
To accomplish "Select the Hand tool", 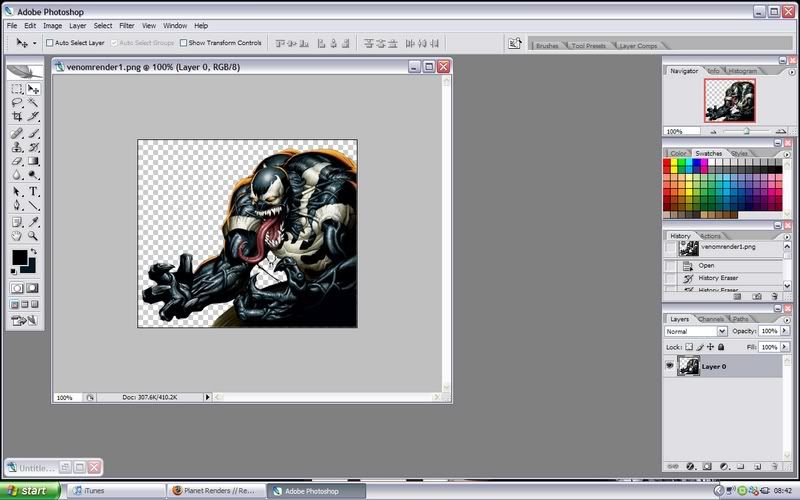I will (17, 236).
